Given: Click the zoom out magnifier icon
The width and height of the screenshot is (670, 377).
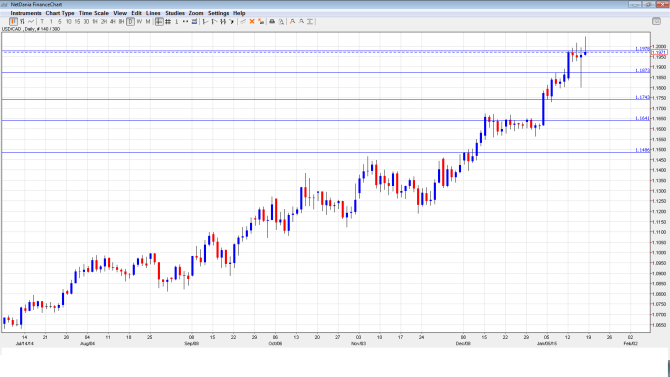Looking at the screenshot, I should (x=301, y=21).
